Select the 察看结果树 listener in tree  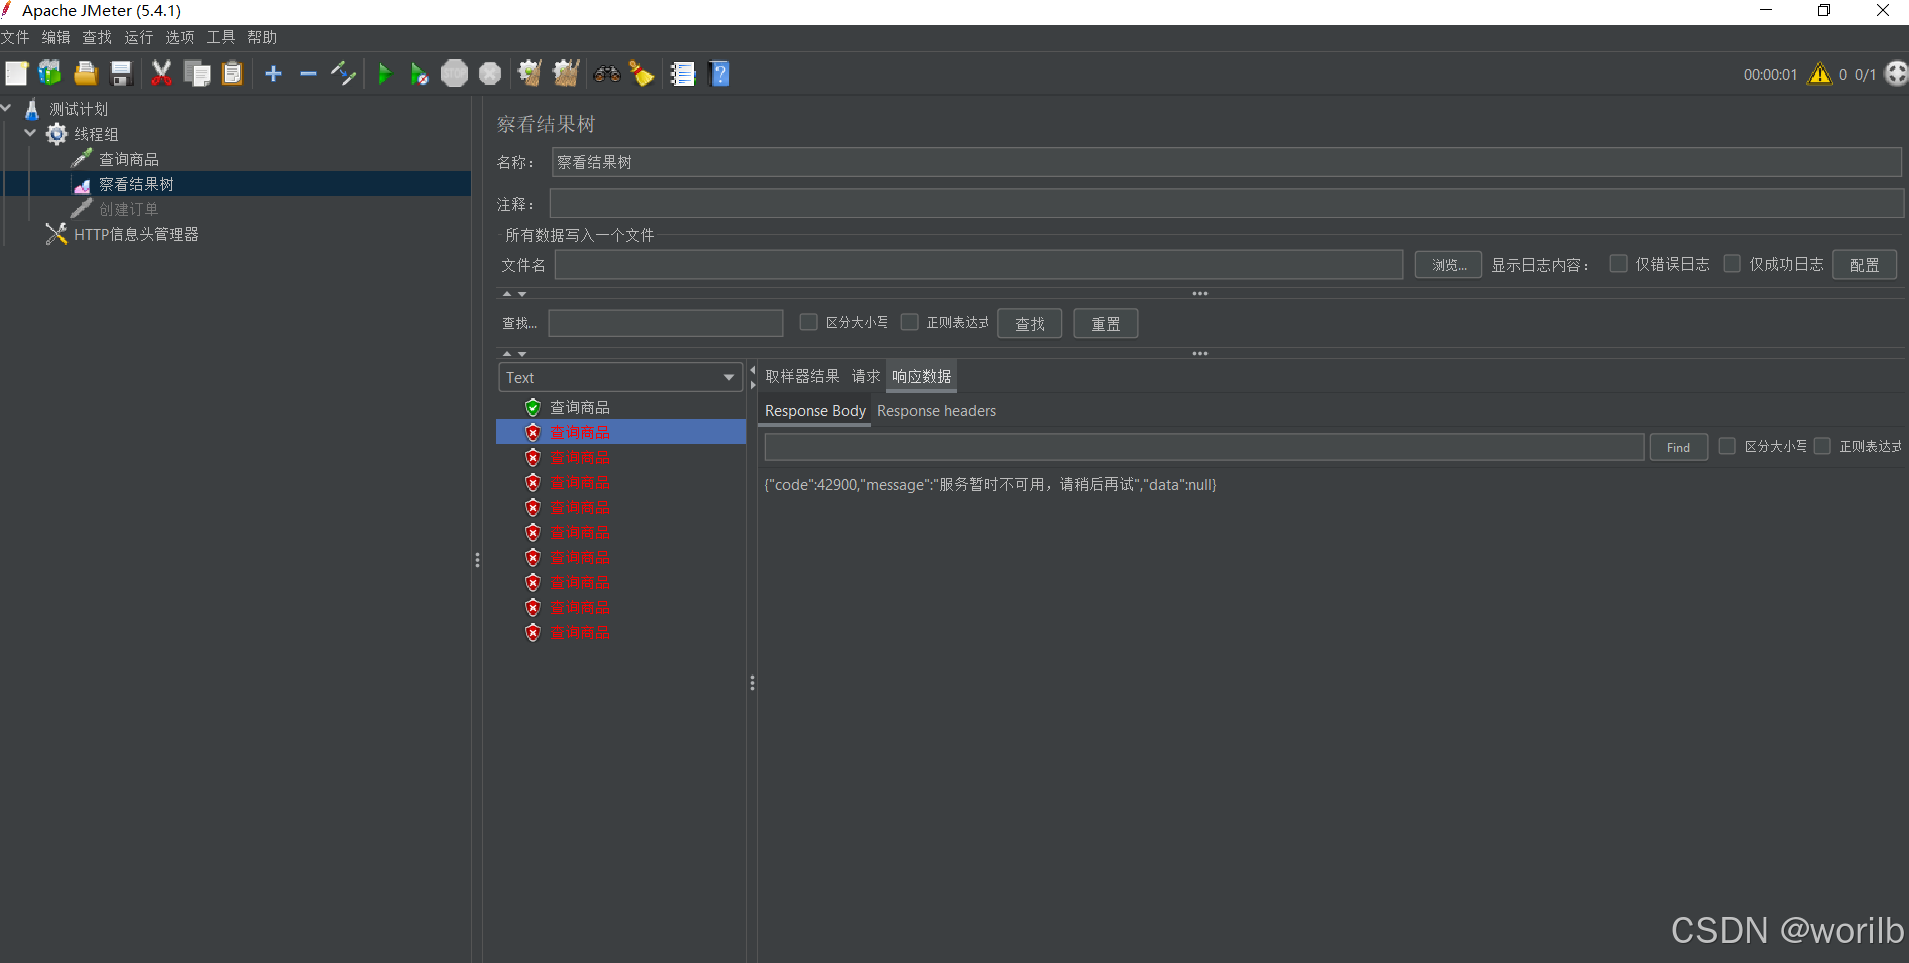136,184
